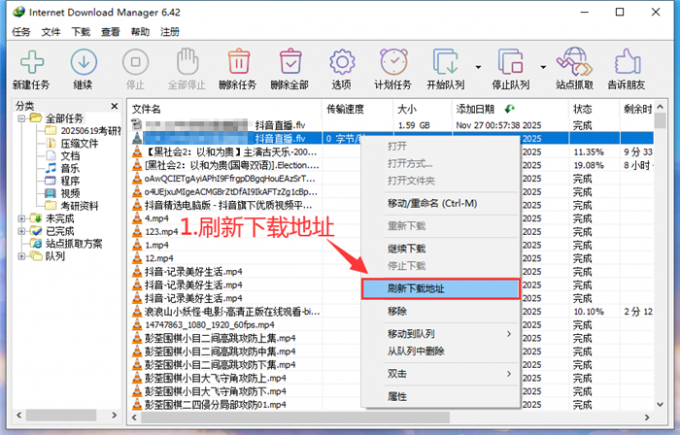This screenshot has width=680, height=435.
Task: Select file 4.mp4 in list
Action: point(157,218)
